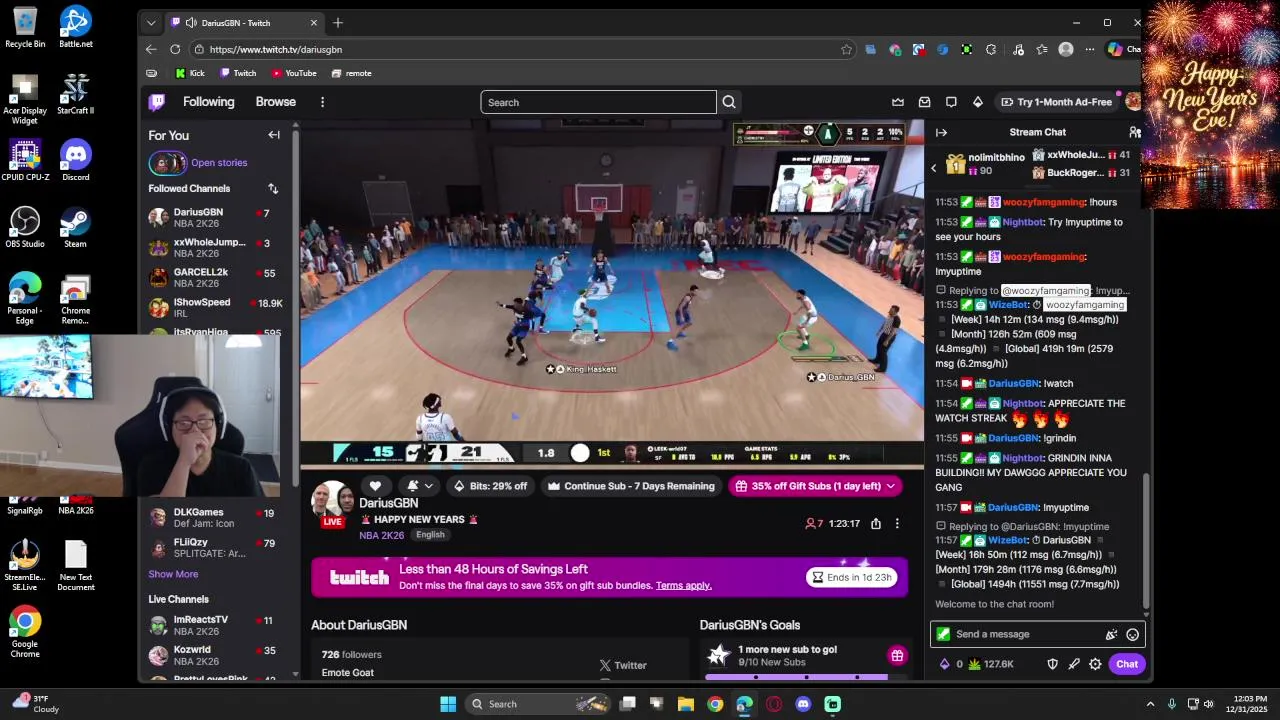This screenshot has height=720, width=1280.
Task: Open OBS Studio desktop icon
Action: coord(25,227)
